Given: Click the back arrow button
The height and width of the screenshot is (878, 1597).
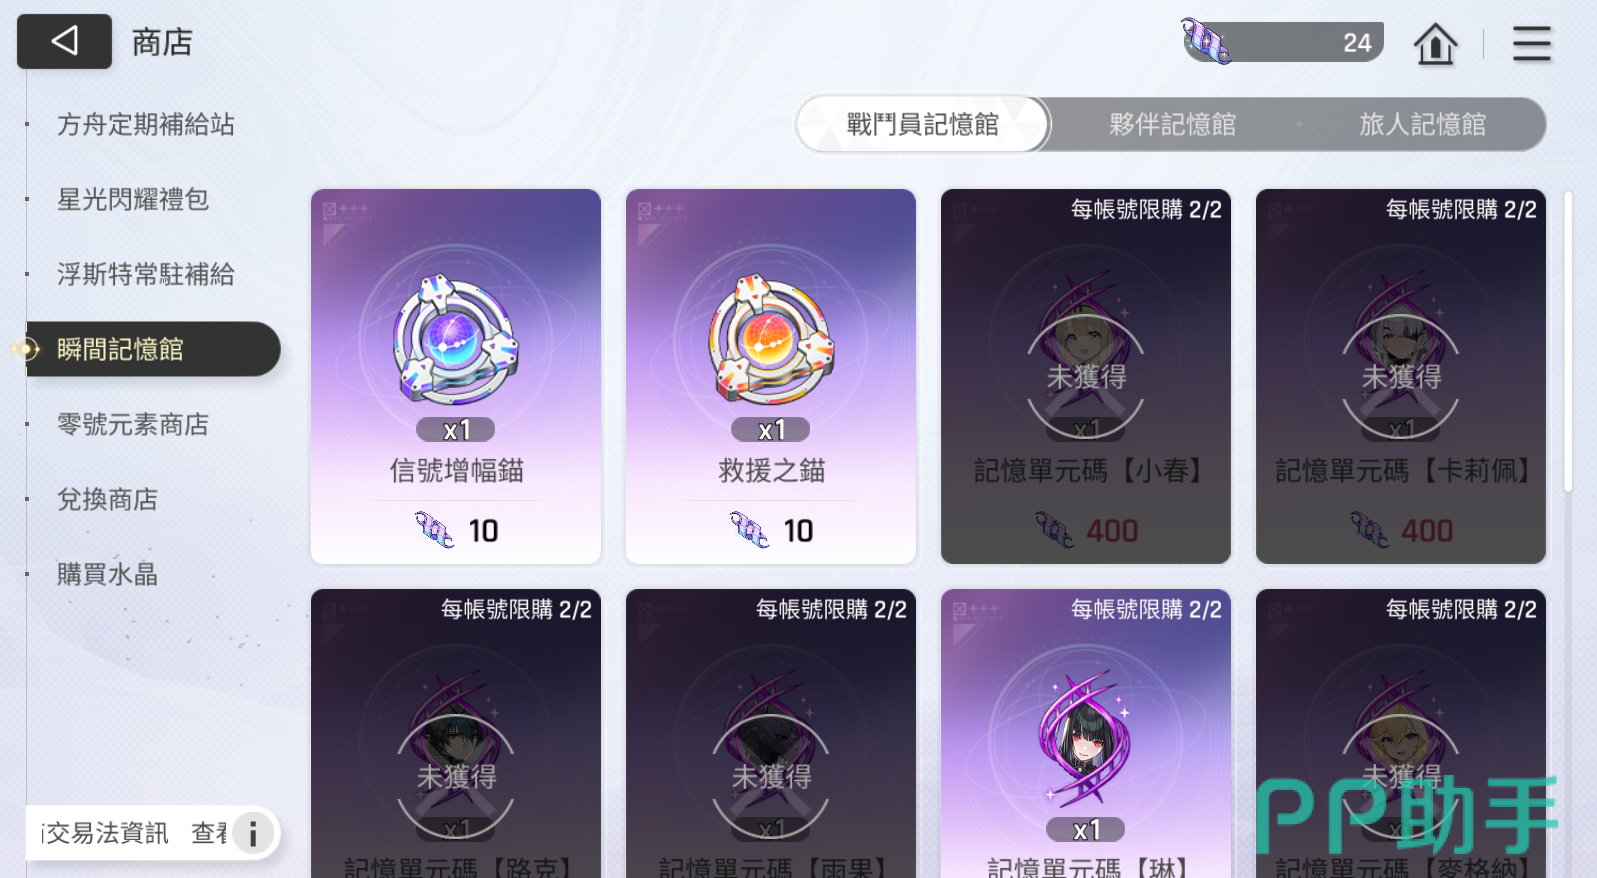Looking at the screenshot, I should (x=64, y=41).
